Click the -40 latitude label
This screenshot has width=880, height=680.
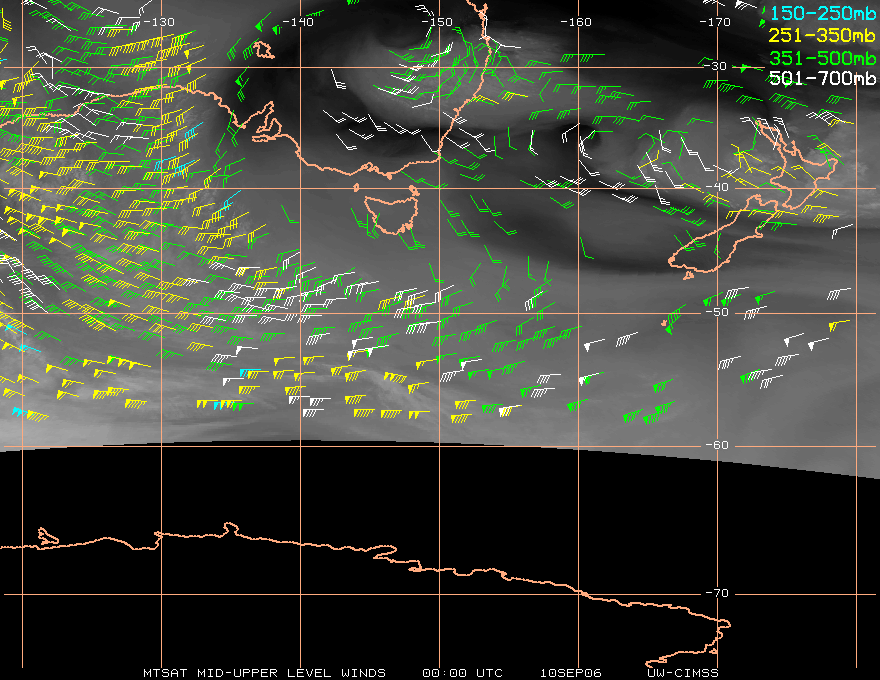718,187
